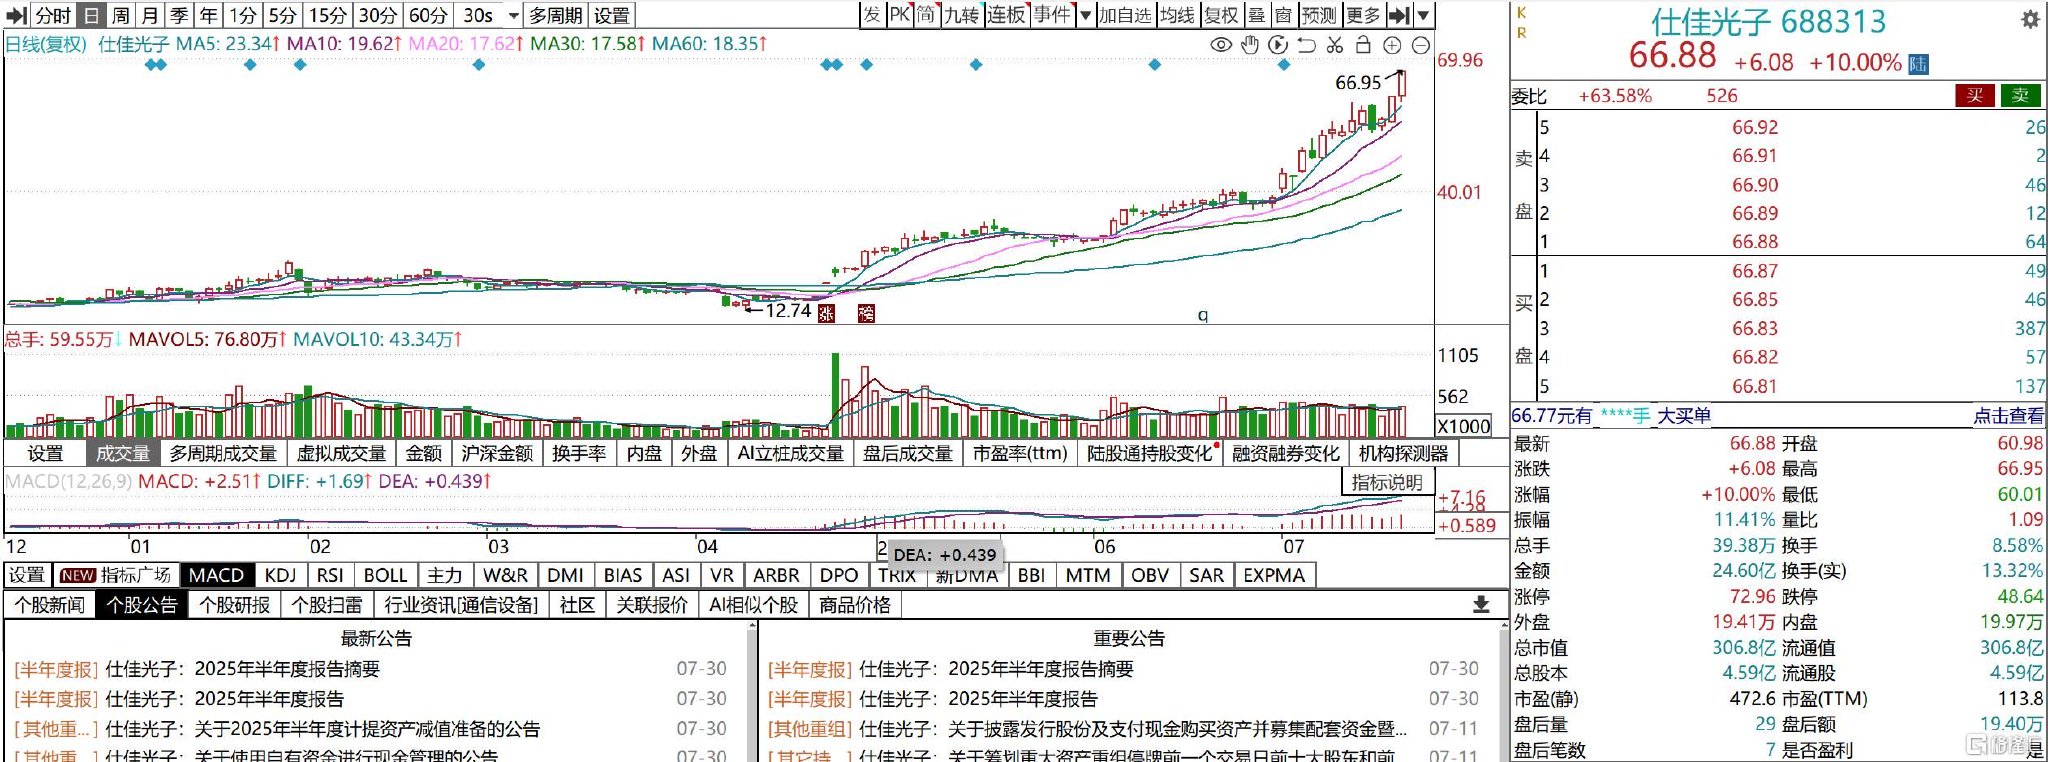
Task: Open the 30s period dropdown arrow
Action: click(x=514, y=16)
